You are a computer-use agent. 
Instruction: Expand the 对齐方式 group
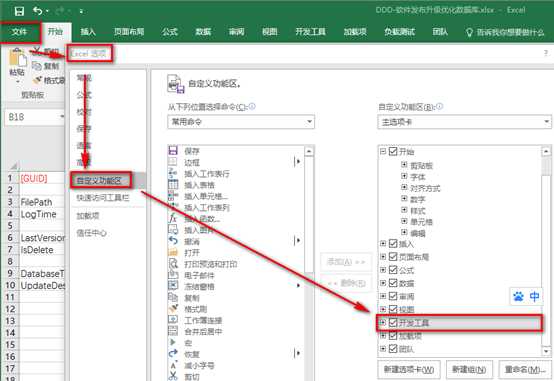point(404,187)
